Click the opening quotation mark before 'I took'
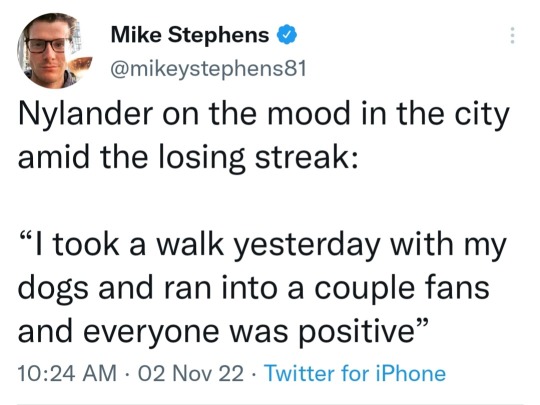The width and height of the screenshot is (540, 405). [x=27, y=237]
